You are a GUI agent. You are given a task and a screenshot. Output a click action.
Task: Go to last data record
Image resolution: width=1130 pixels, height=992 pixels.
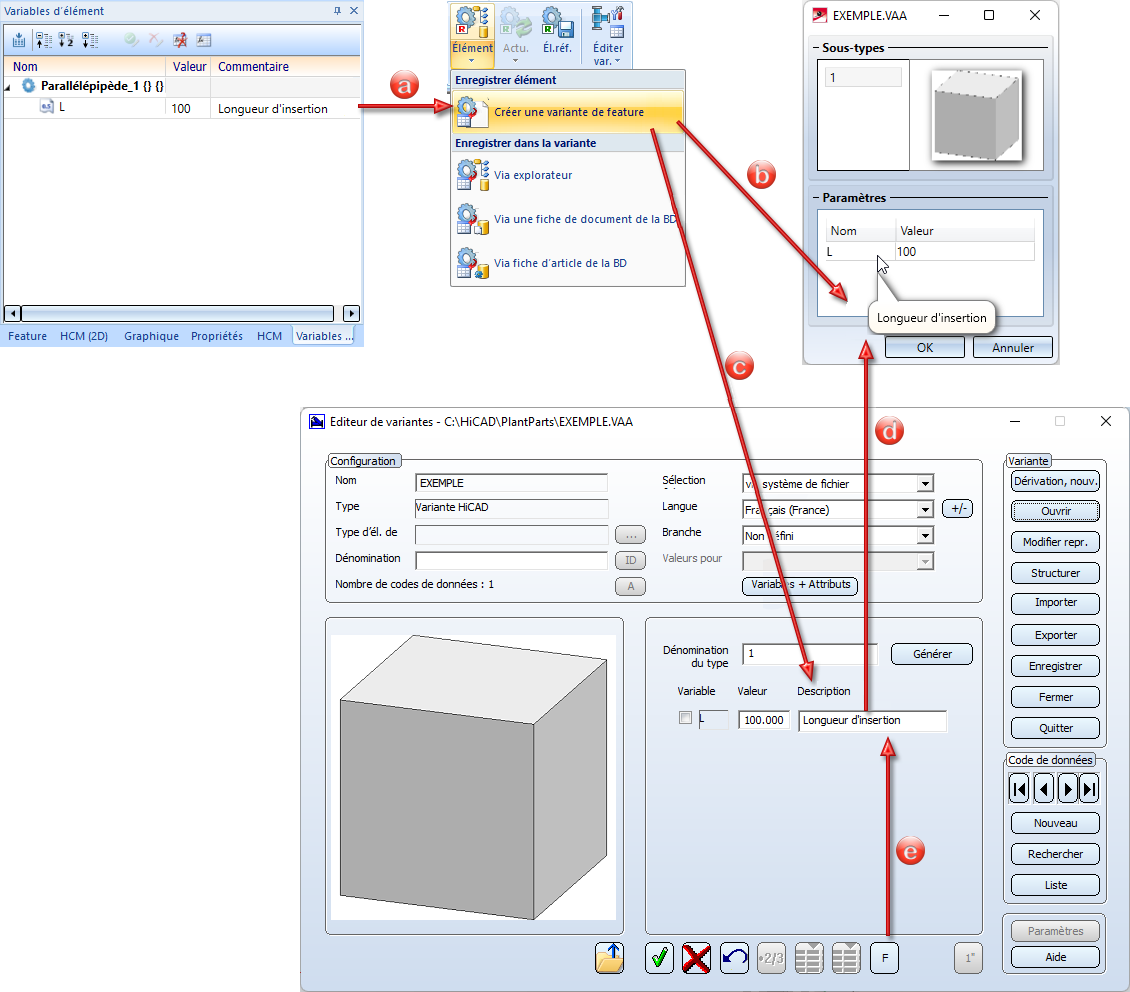(1090, 789)
